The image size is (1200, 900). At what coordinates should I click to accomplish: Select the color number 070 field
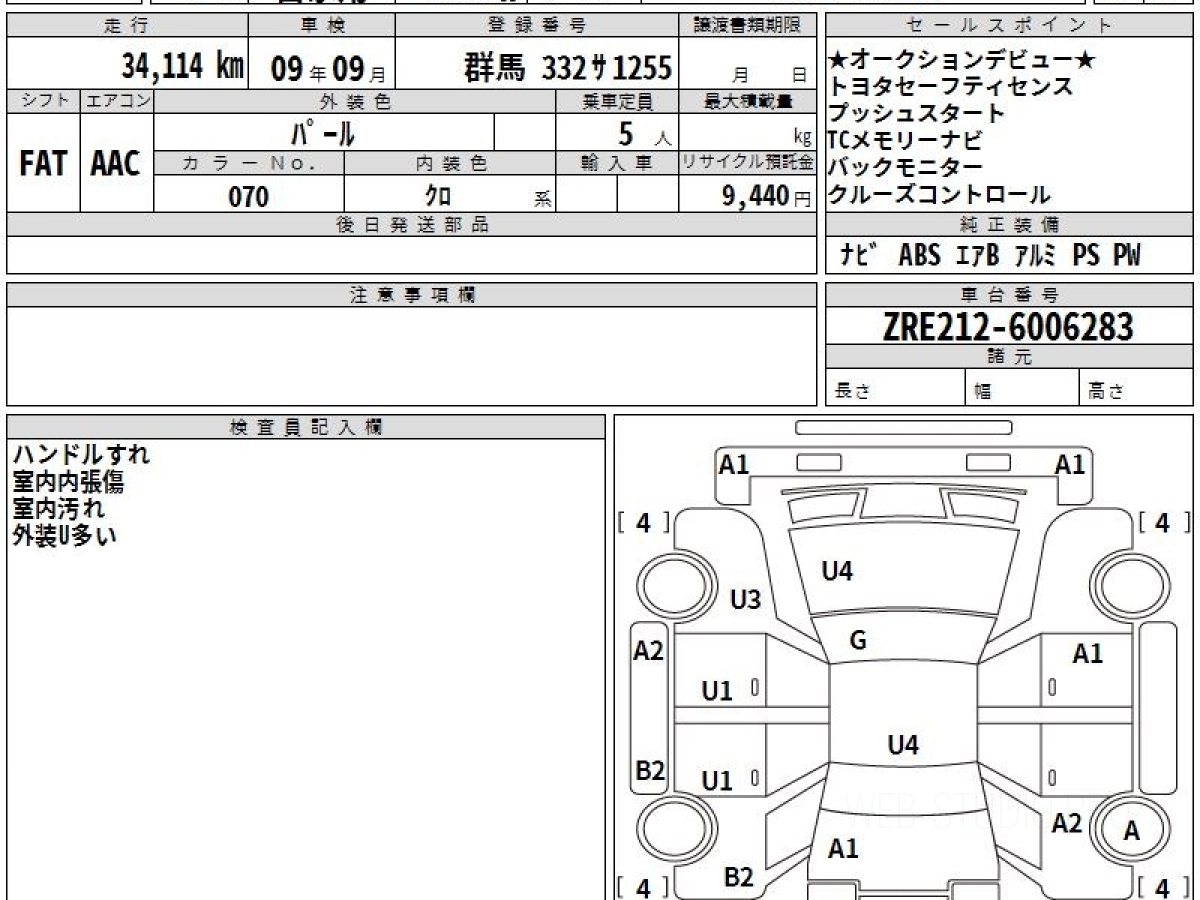pos(249,197)
